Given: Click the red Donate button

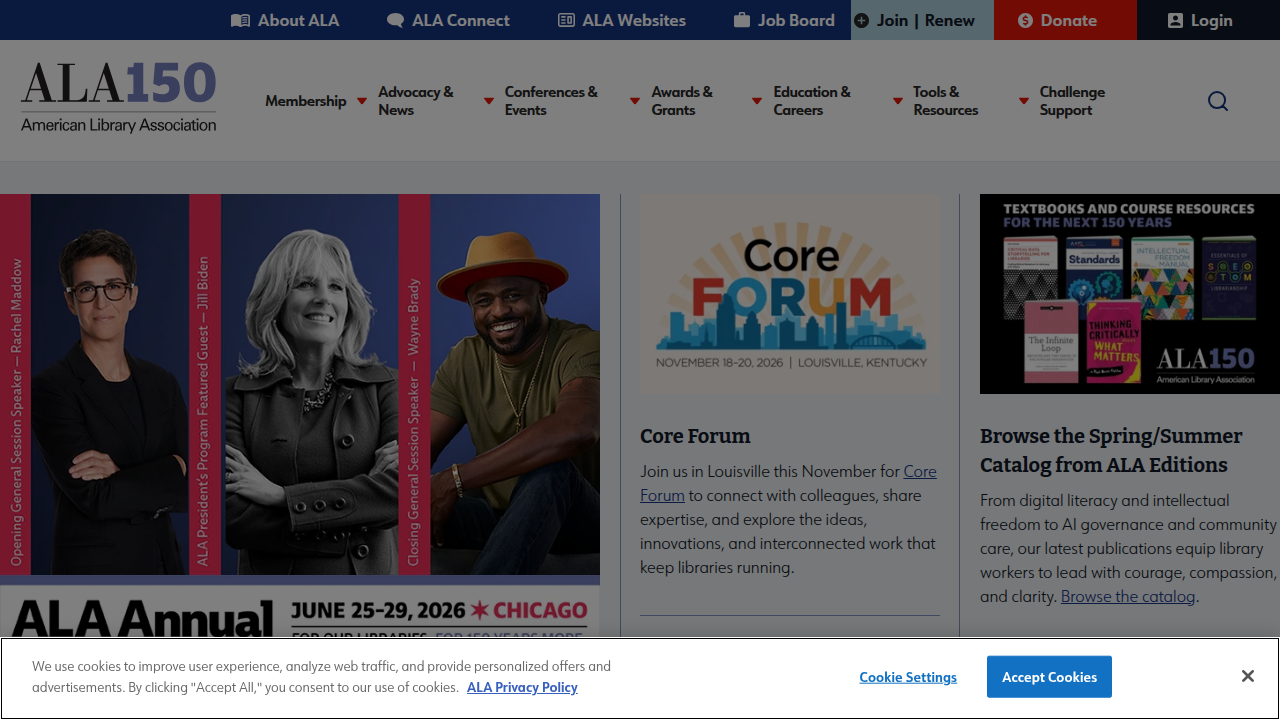Looking at the screenshot, I should tap(1065, 20).
